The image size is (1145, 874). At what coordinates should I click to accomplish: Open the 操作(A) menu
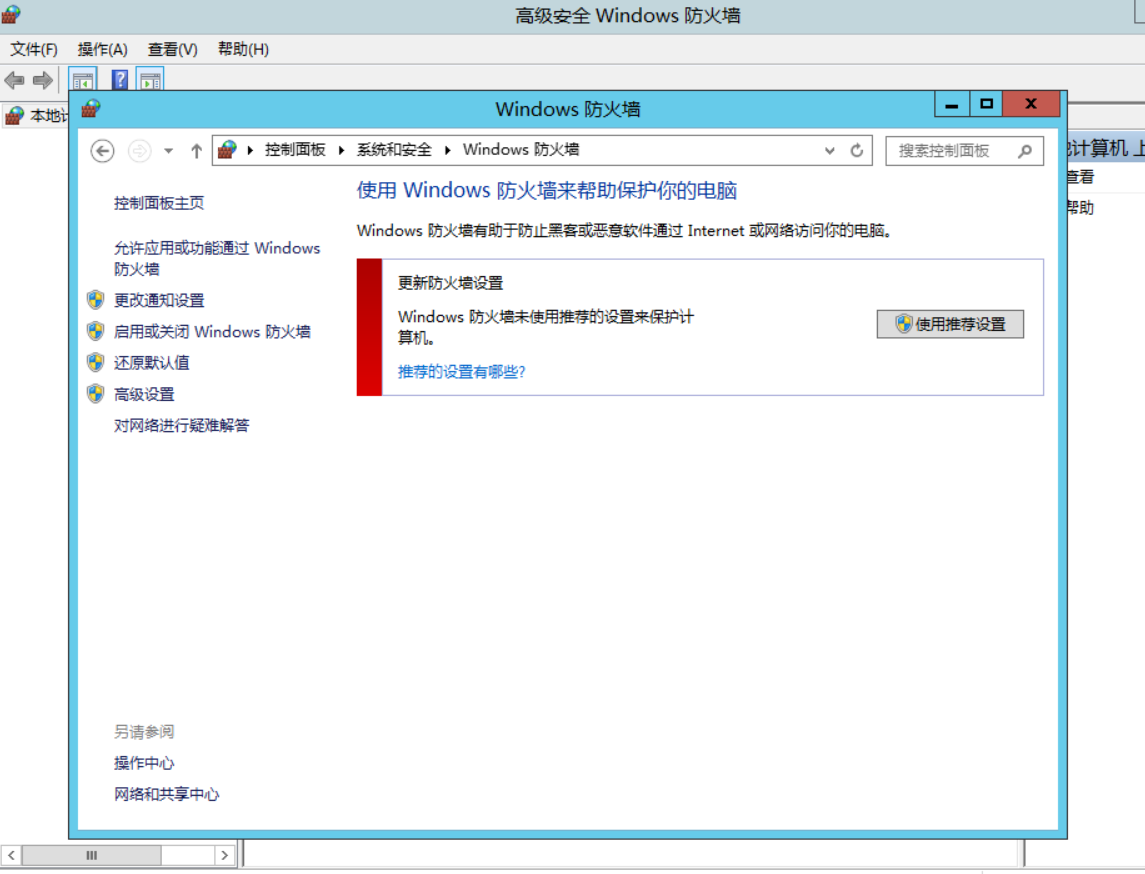pos(102,50)
